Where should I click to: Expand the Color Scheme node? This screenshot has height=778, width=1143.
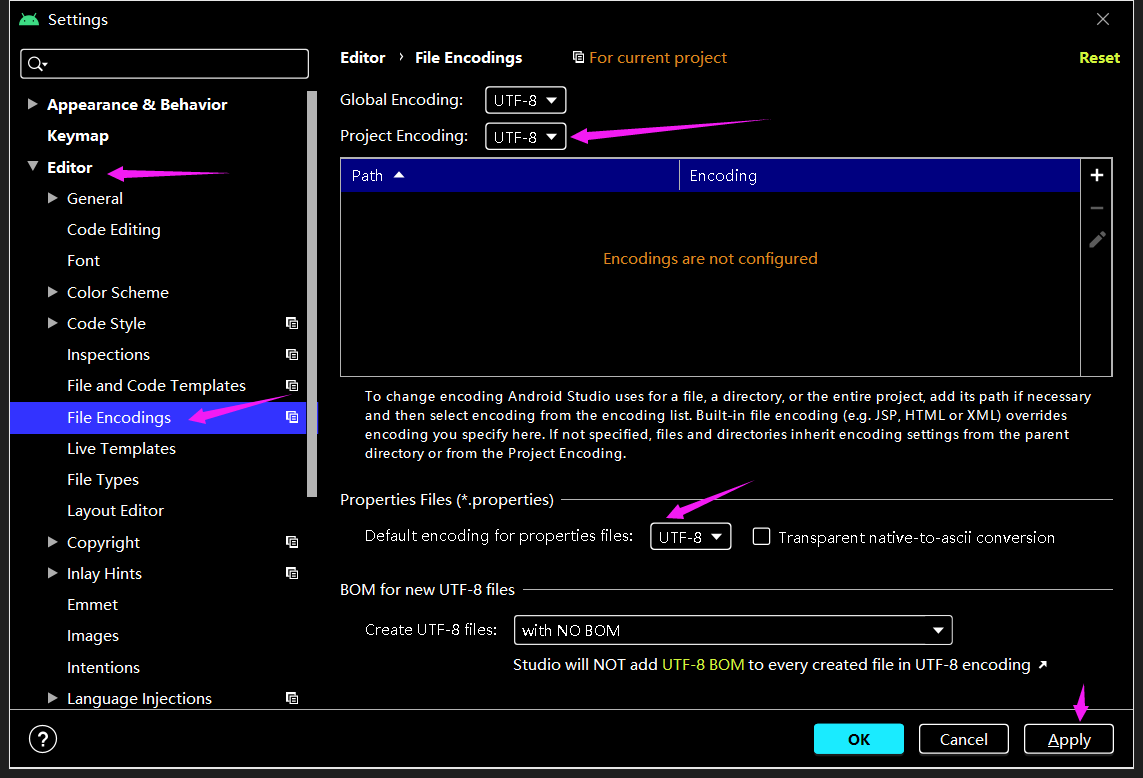[52, 292]
